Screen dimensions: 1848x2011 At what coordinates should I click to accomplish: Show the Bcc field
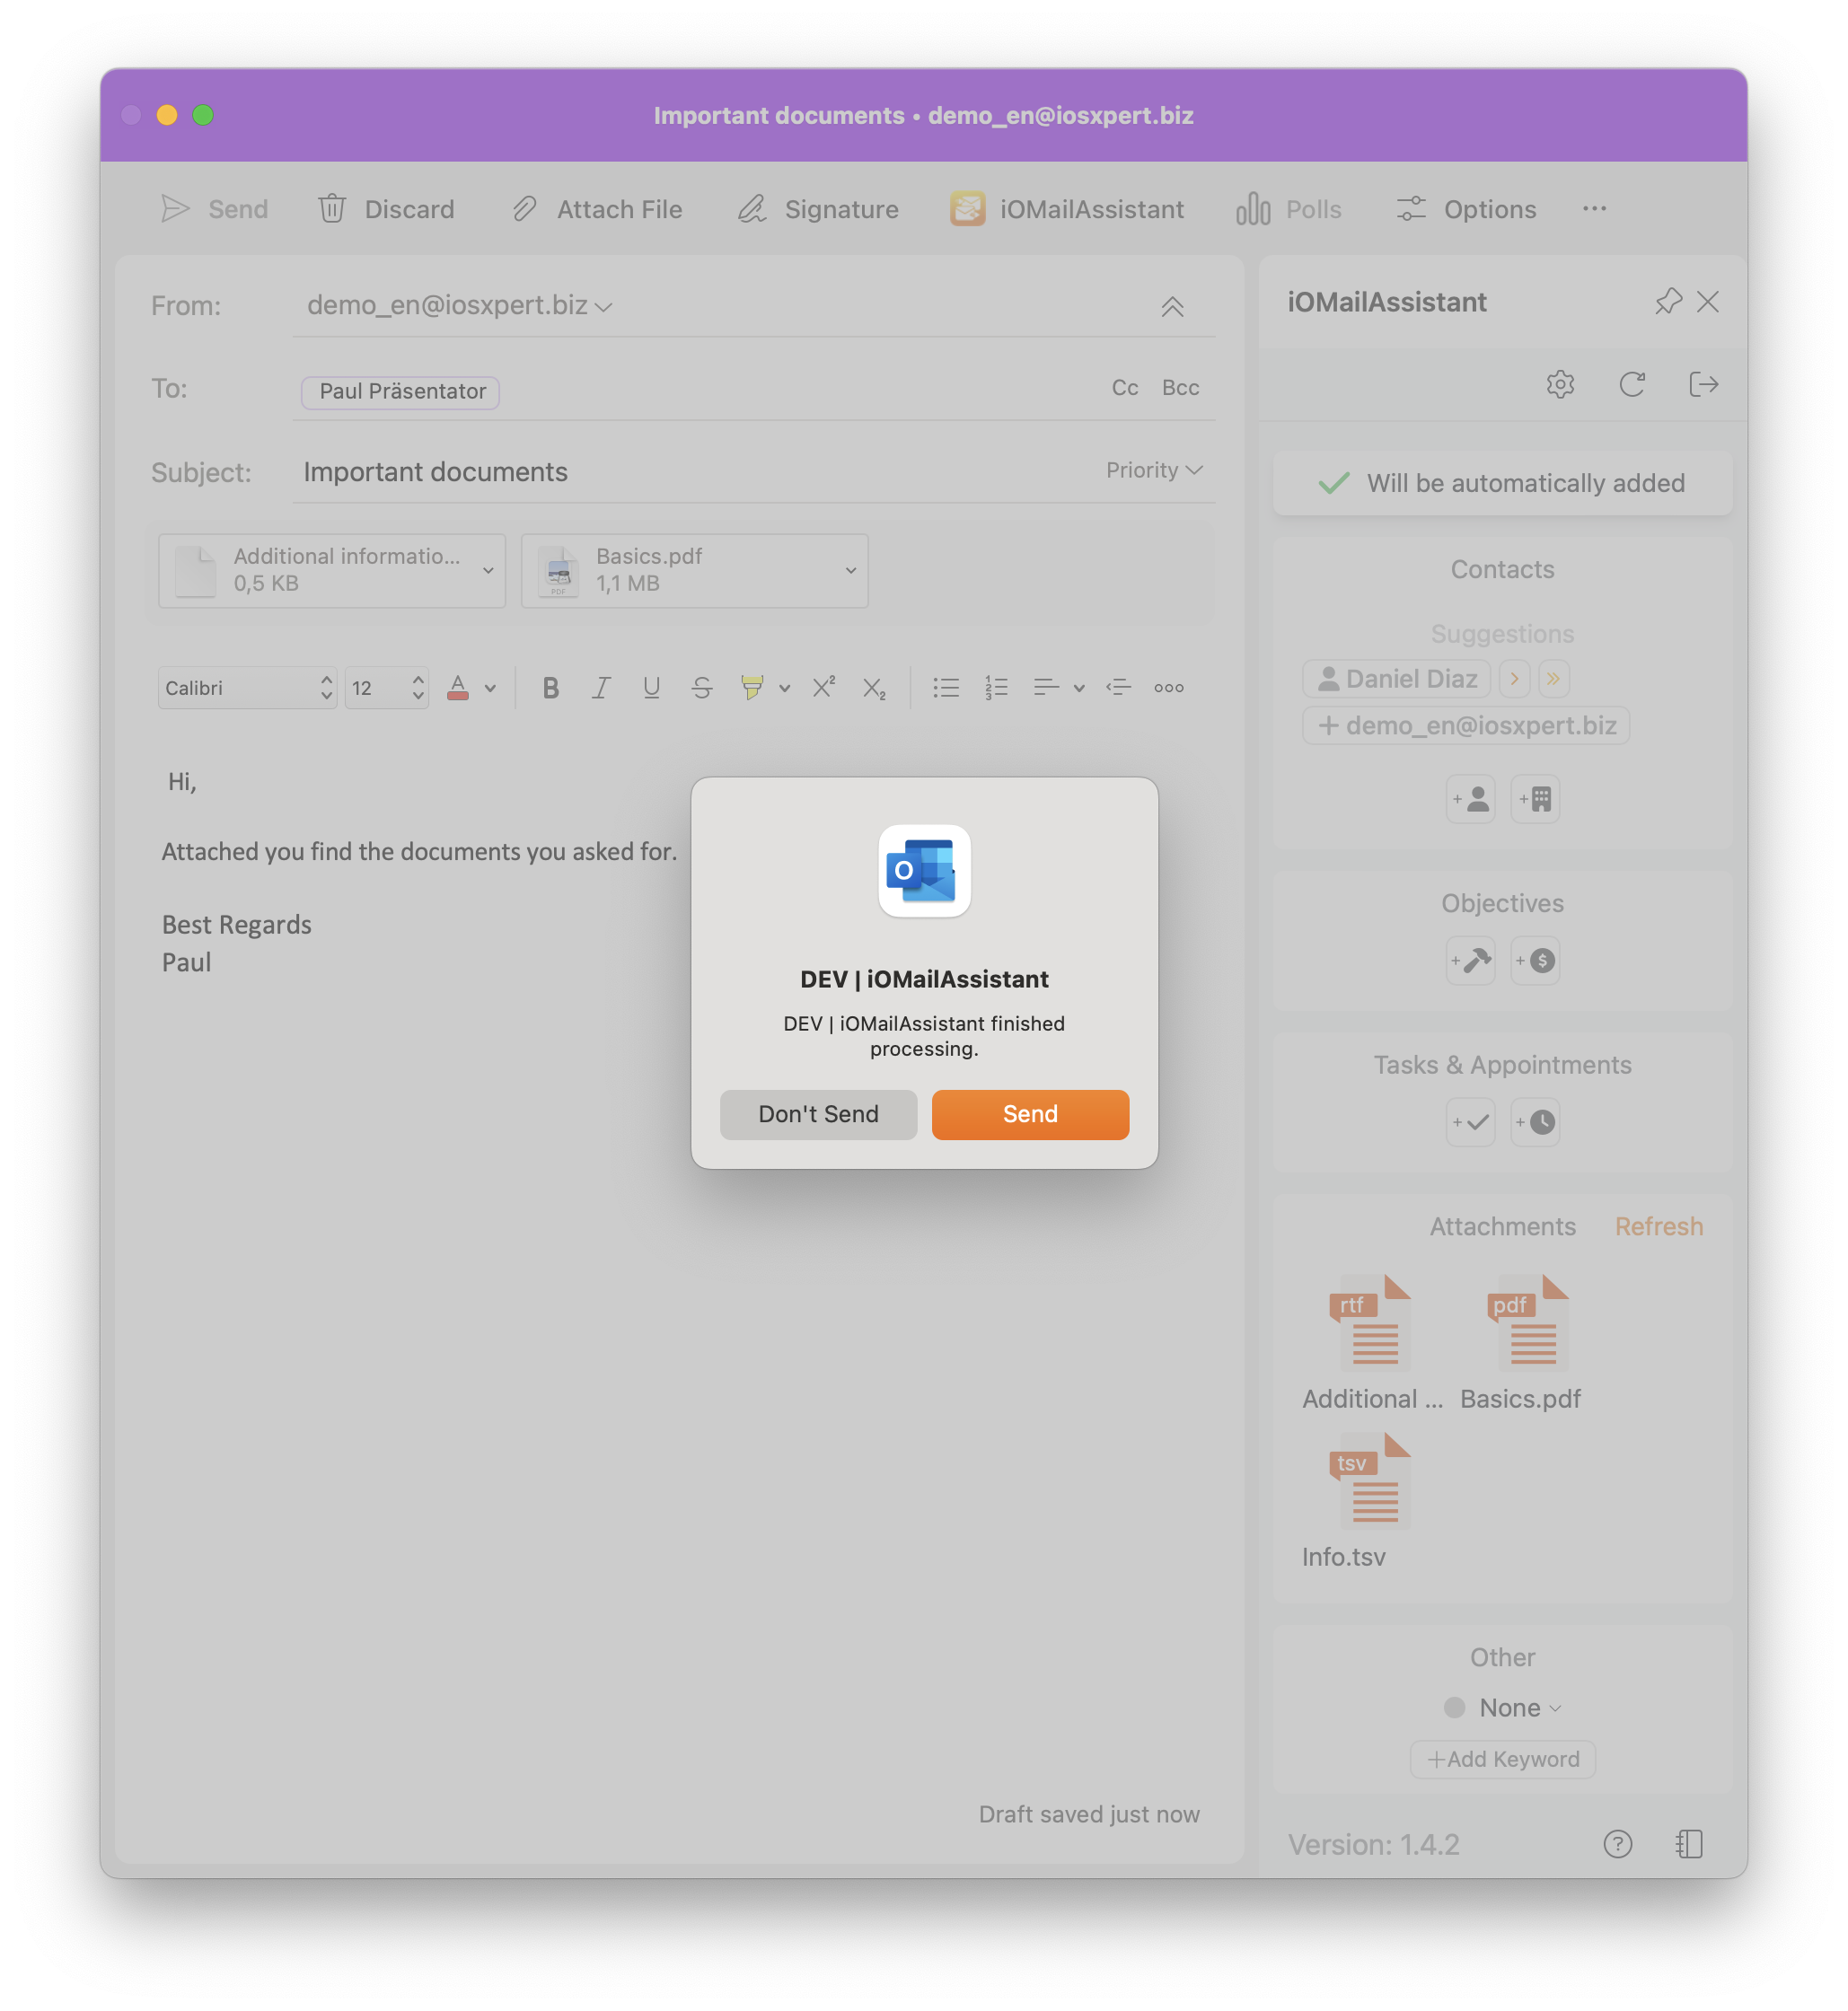click(1180, 388)
